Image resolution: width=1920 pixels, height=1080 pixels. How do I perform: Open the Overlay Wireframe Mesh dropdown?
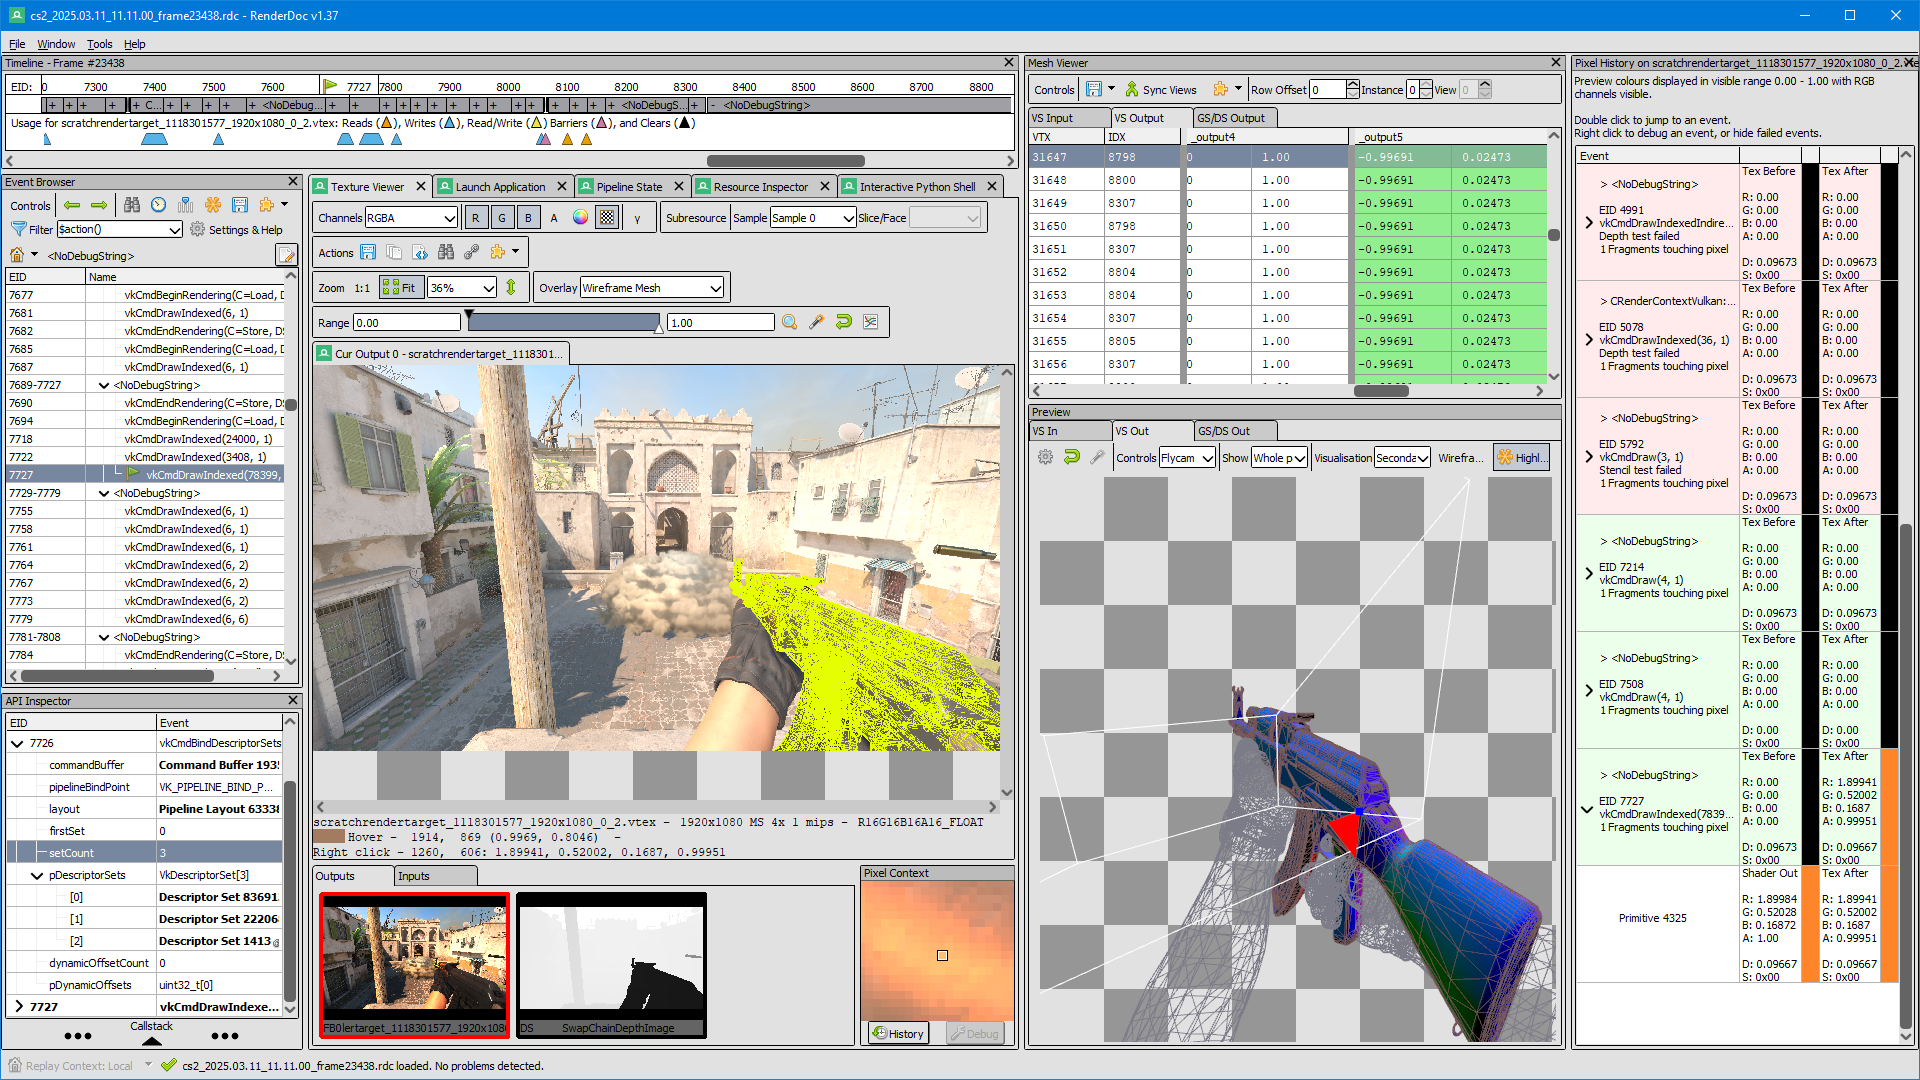click(x=652, y=287)
